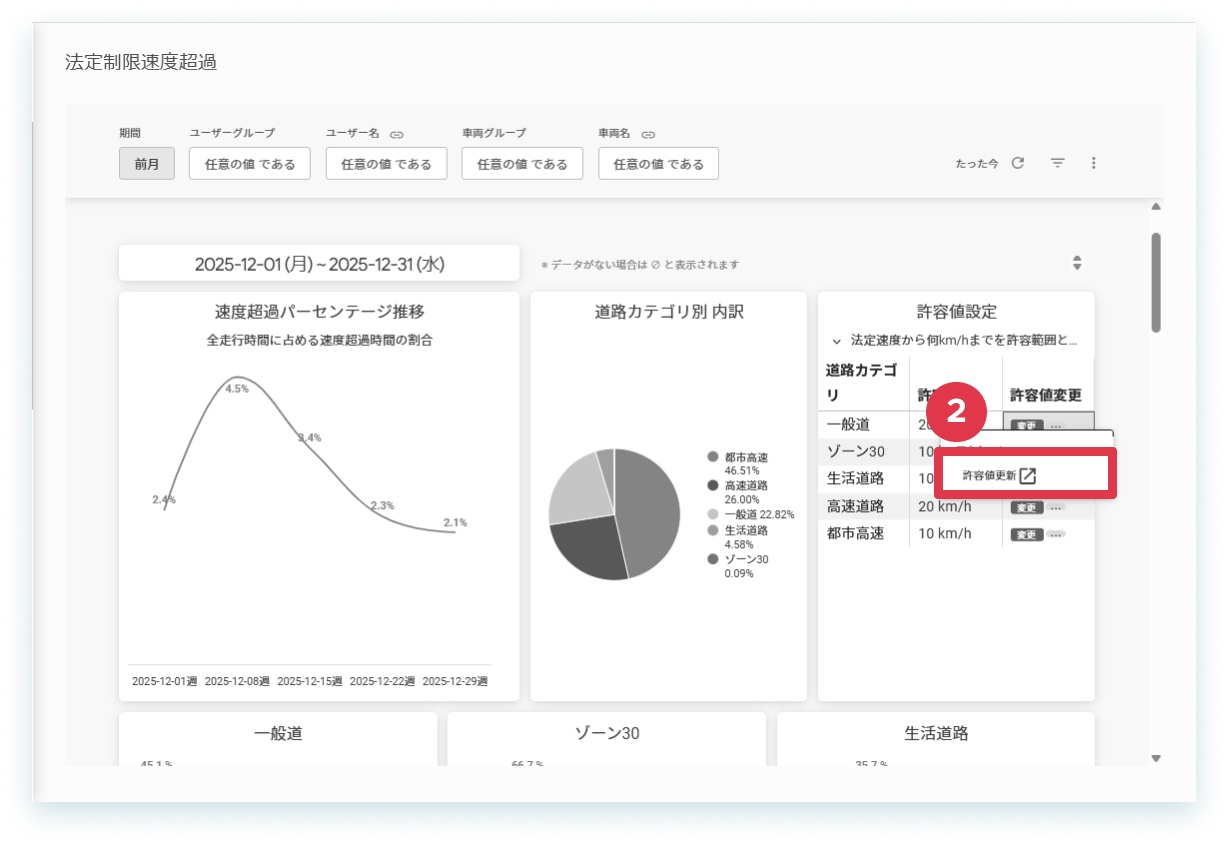Click the scrollbar up arrow
Viewport: 1228px width, 844px height.
(x=1156, y=207)
